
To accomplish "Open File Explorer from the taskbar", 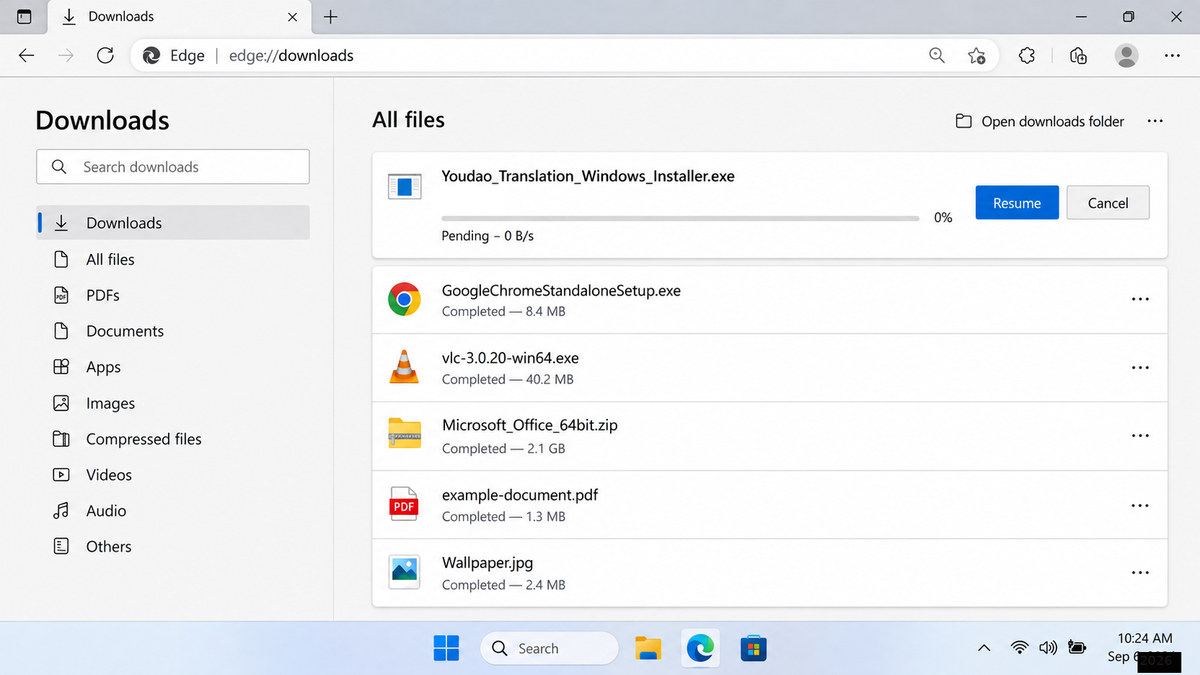I will [x=648, y=648].
